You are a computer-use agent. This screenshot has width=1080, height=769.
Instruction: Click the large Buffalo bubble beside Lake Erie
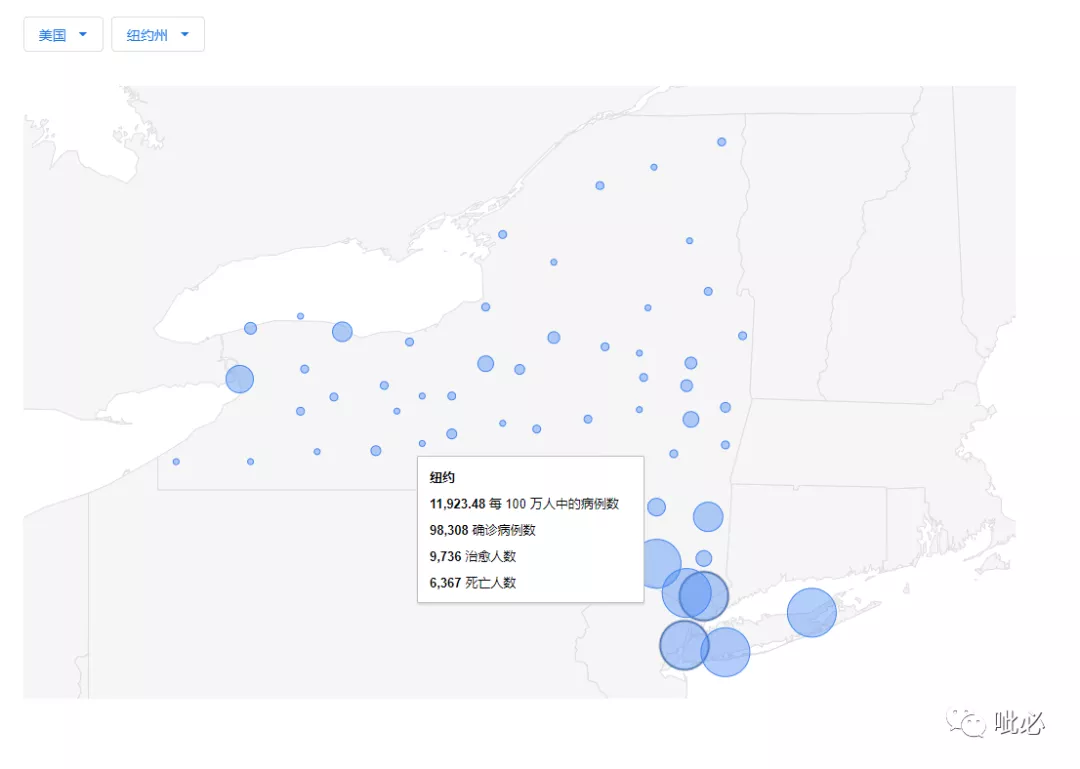click(240, 379)
